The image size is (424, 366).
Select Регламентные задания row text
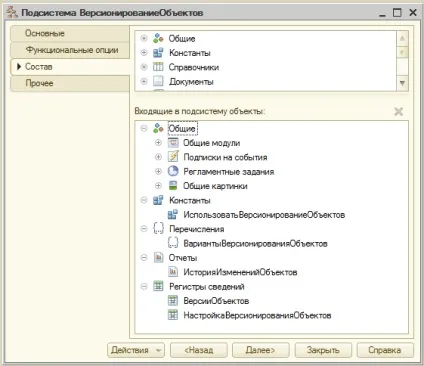pos(229,172)
